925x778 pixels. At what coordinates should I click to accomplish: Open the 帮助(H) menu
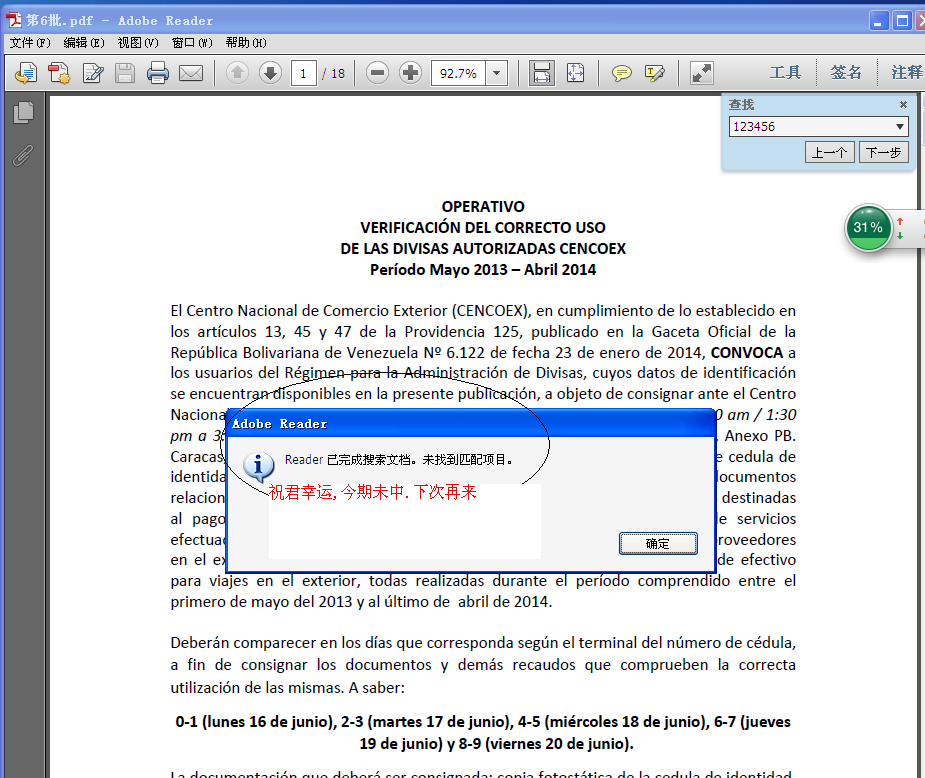click(246, 42)
